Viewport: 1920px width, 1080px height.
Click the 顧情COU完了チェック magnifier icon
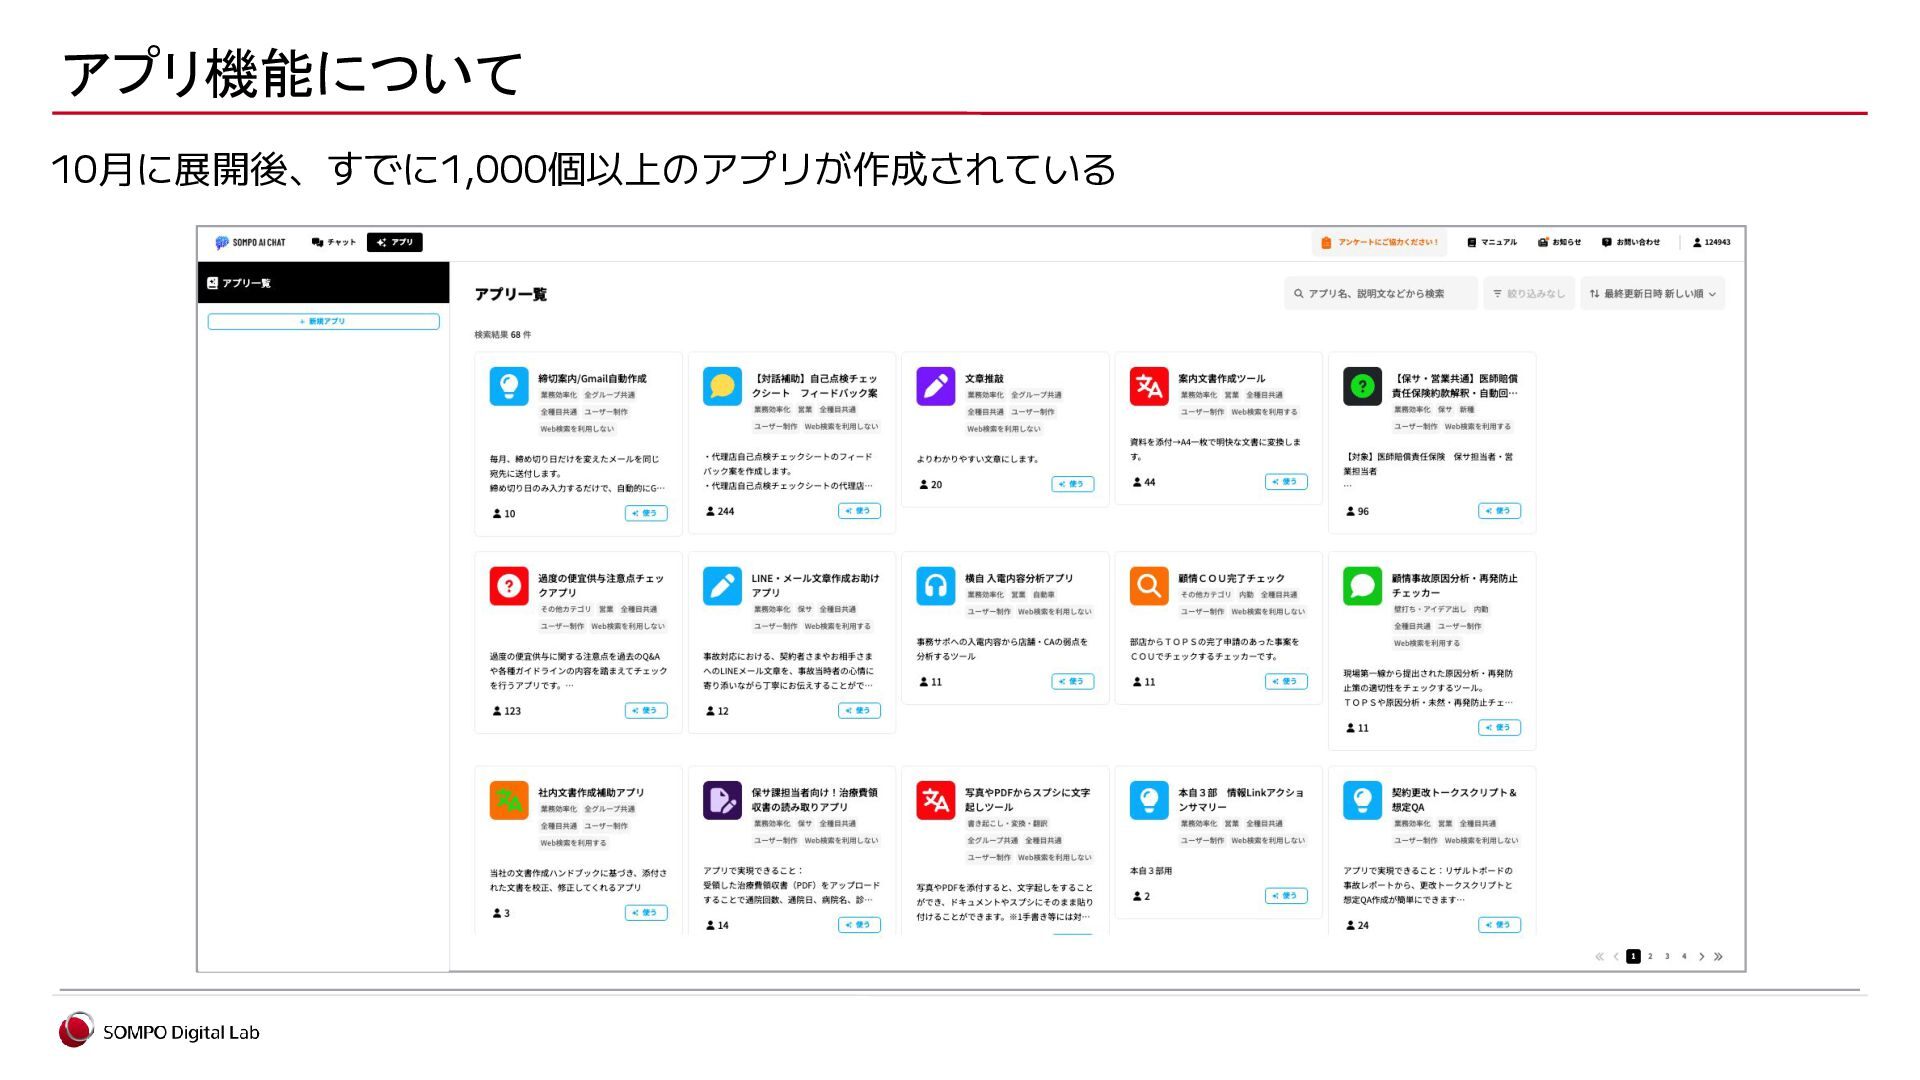point(1148,586)
